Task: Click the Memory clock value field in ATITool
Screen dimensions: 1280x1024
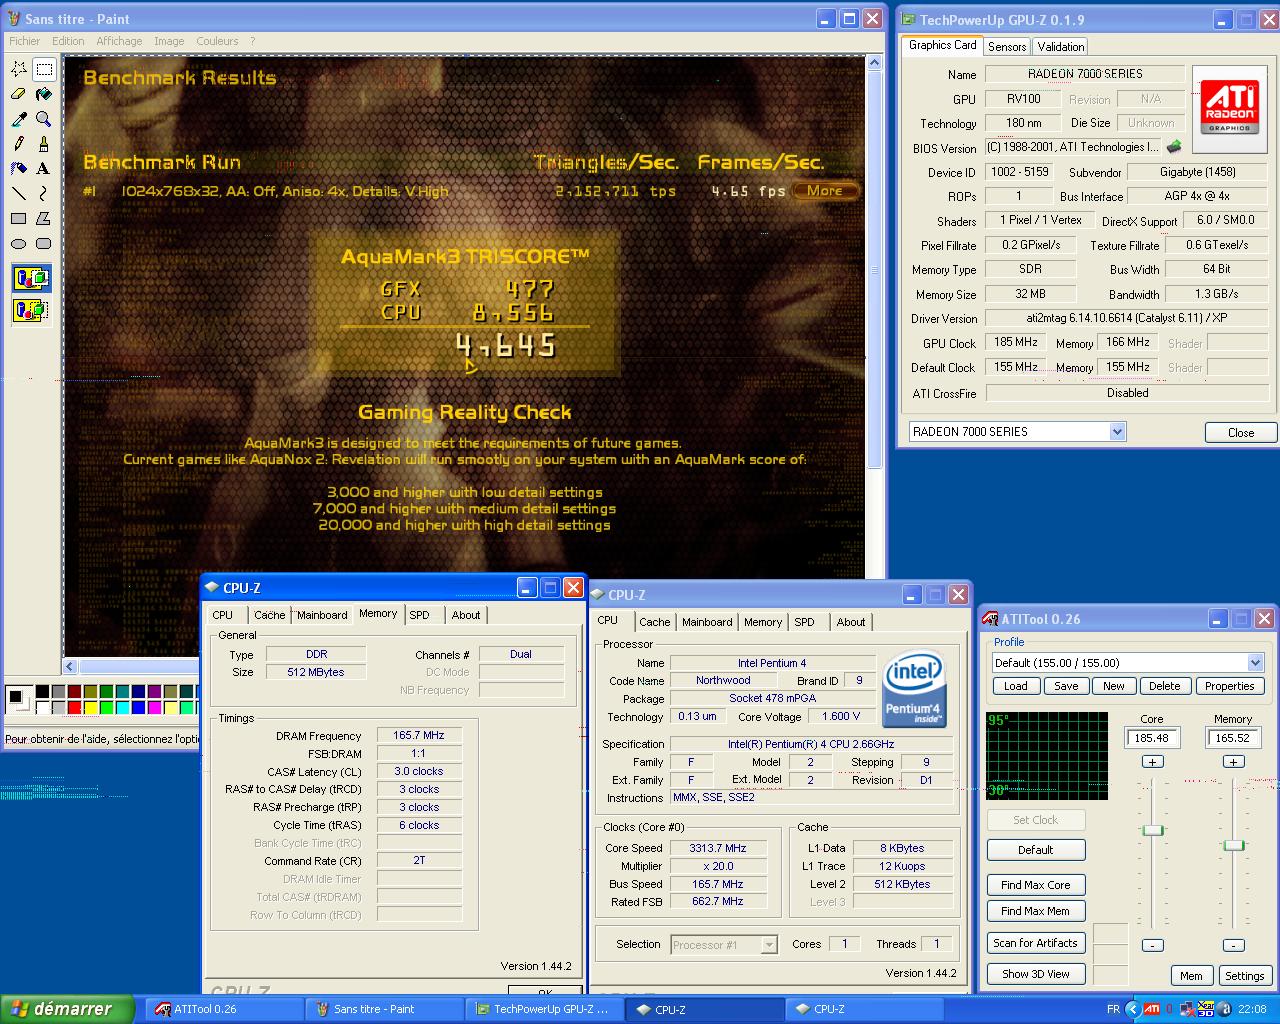Action: [x=1233, y=738]
